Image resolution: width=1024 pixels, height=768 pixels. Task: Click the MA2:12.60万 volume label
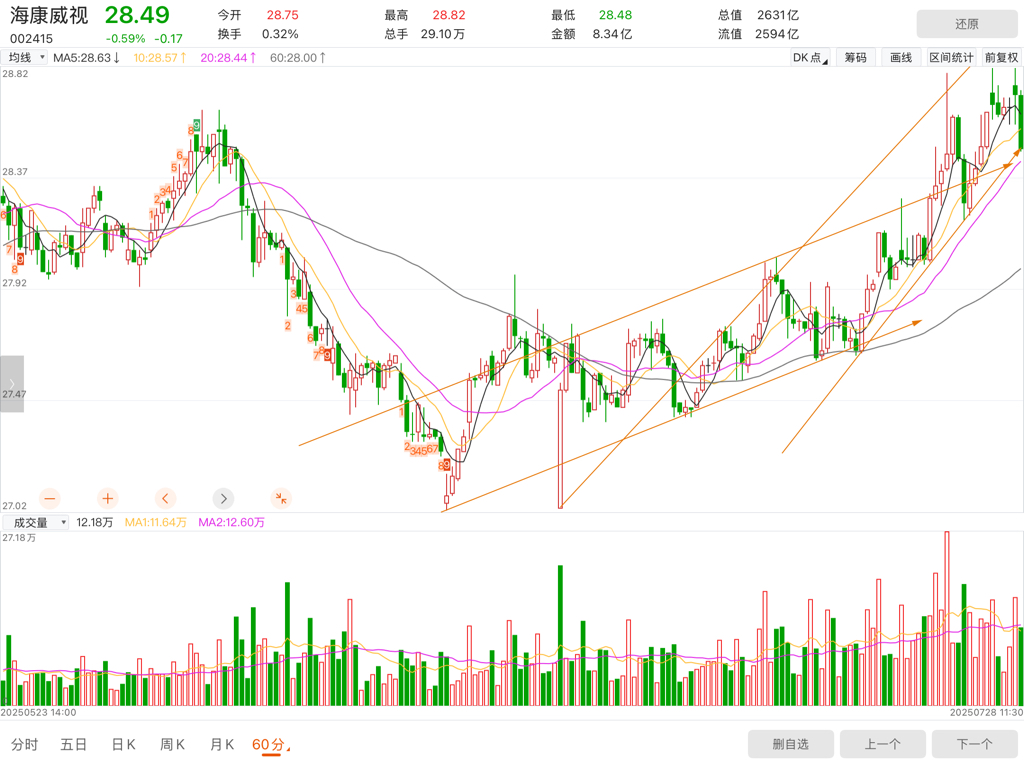pyautogui.click(x=231, y=522)
